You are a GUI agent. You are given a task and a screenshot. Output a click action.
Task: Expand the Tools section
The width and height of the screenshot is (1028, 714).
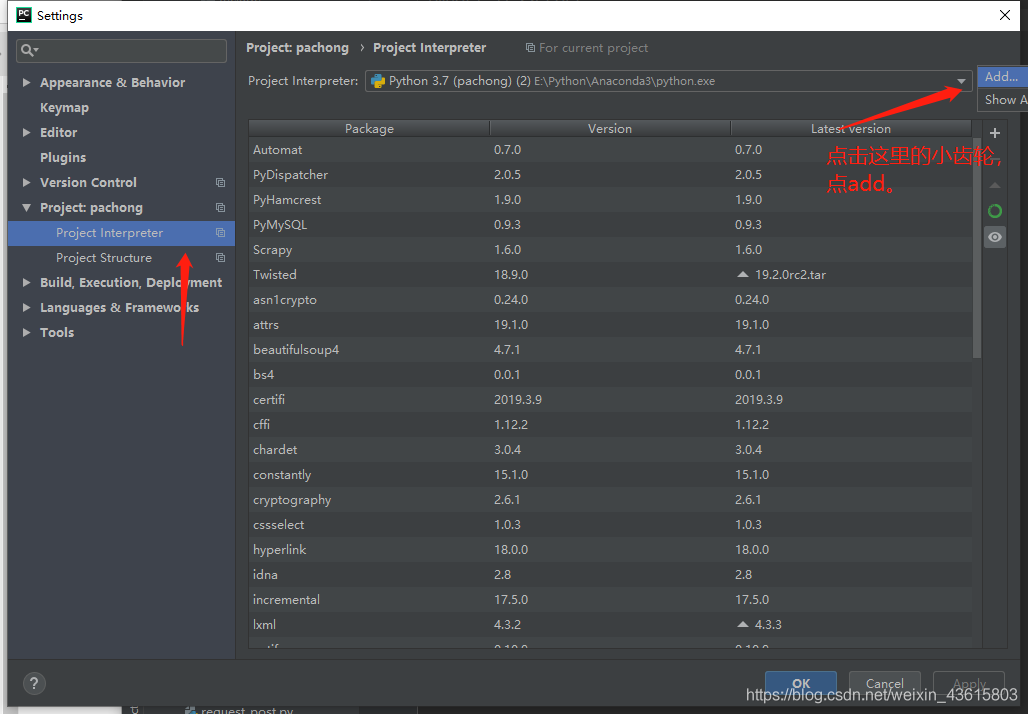(26, 332)
